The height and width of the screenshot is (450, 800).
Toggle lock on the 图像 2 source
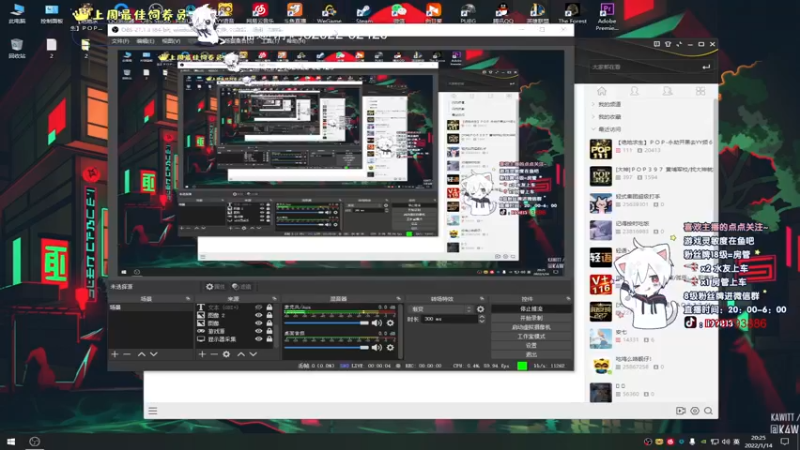[269, 315]
